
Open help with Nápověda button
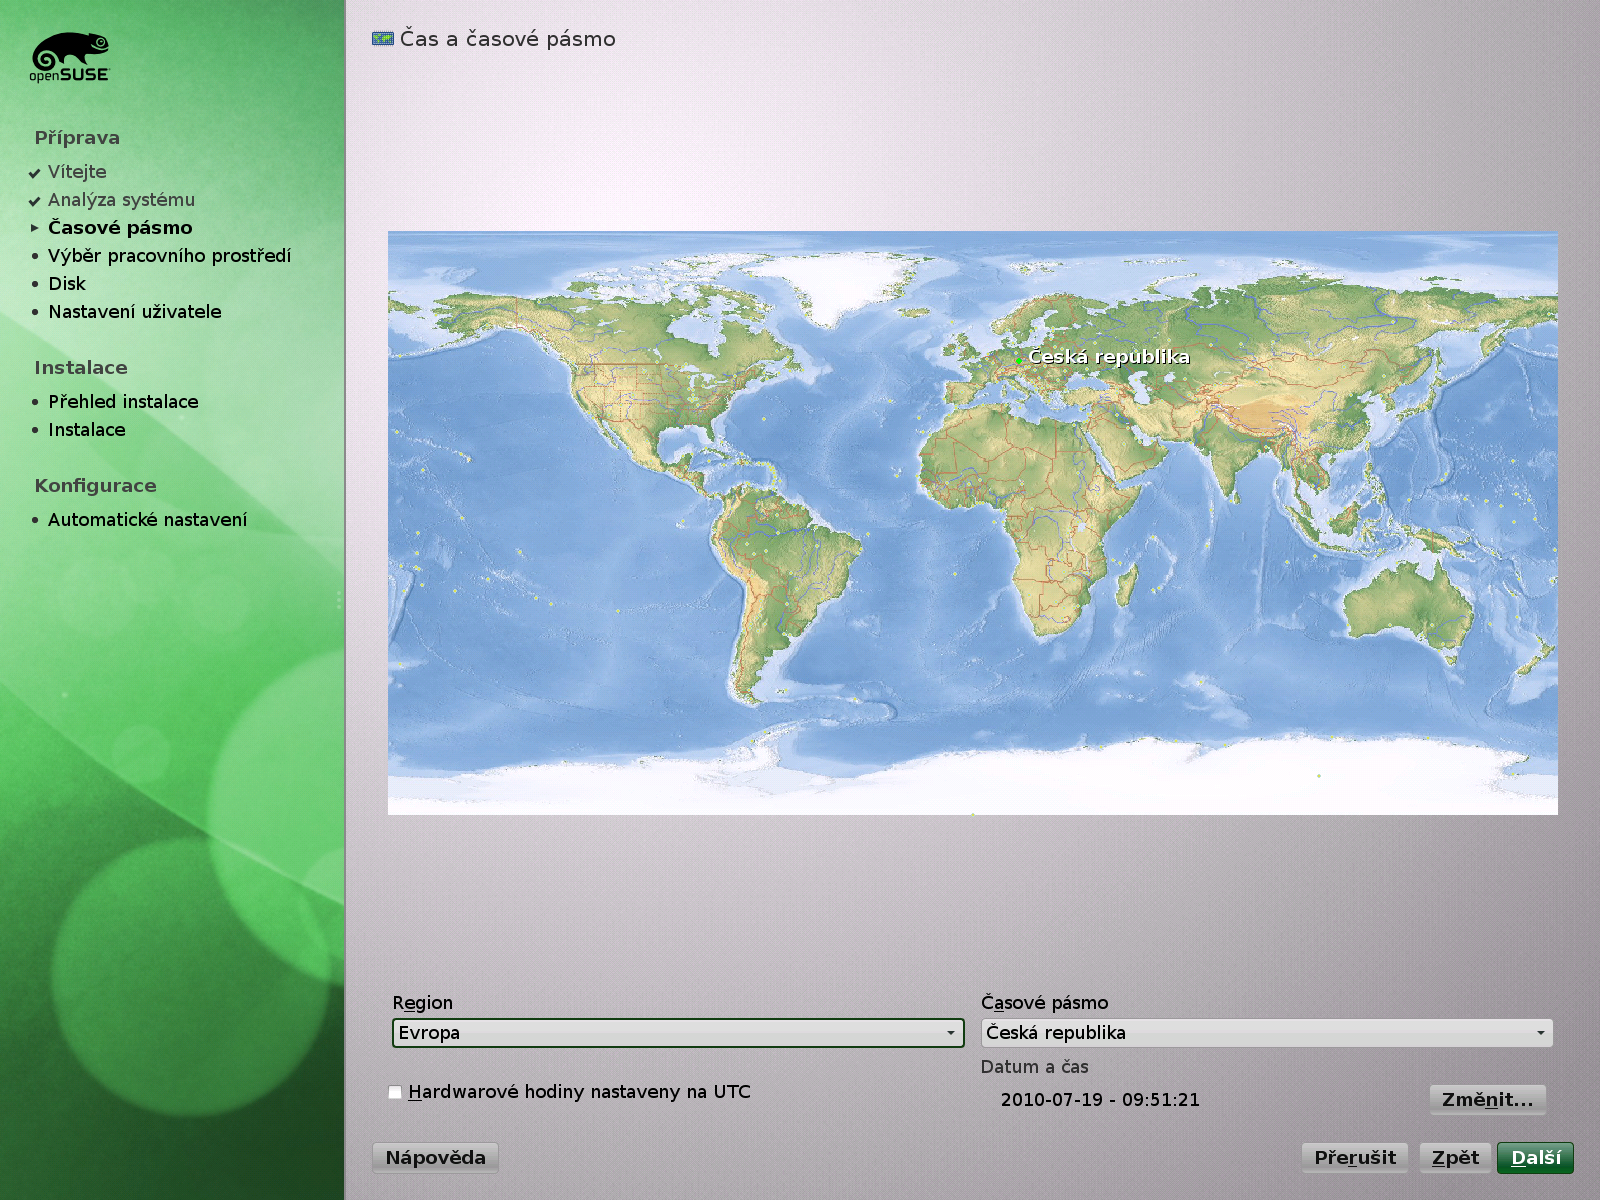point(435,1158)
